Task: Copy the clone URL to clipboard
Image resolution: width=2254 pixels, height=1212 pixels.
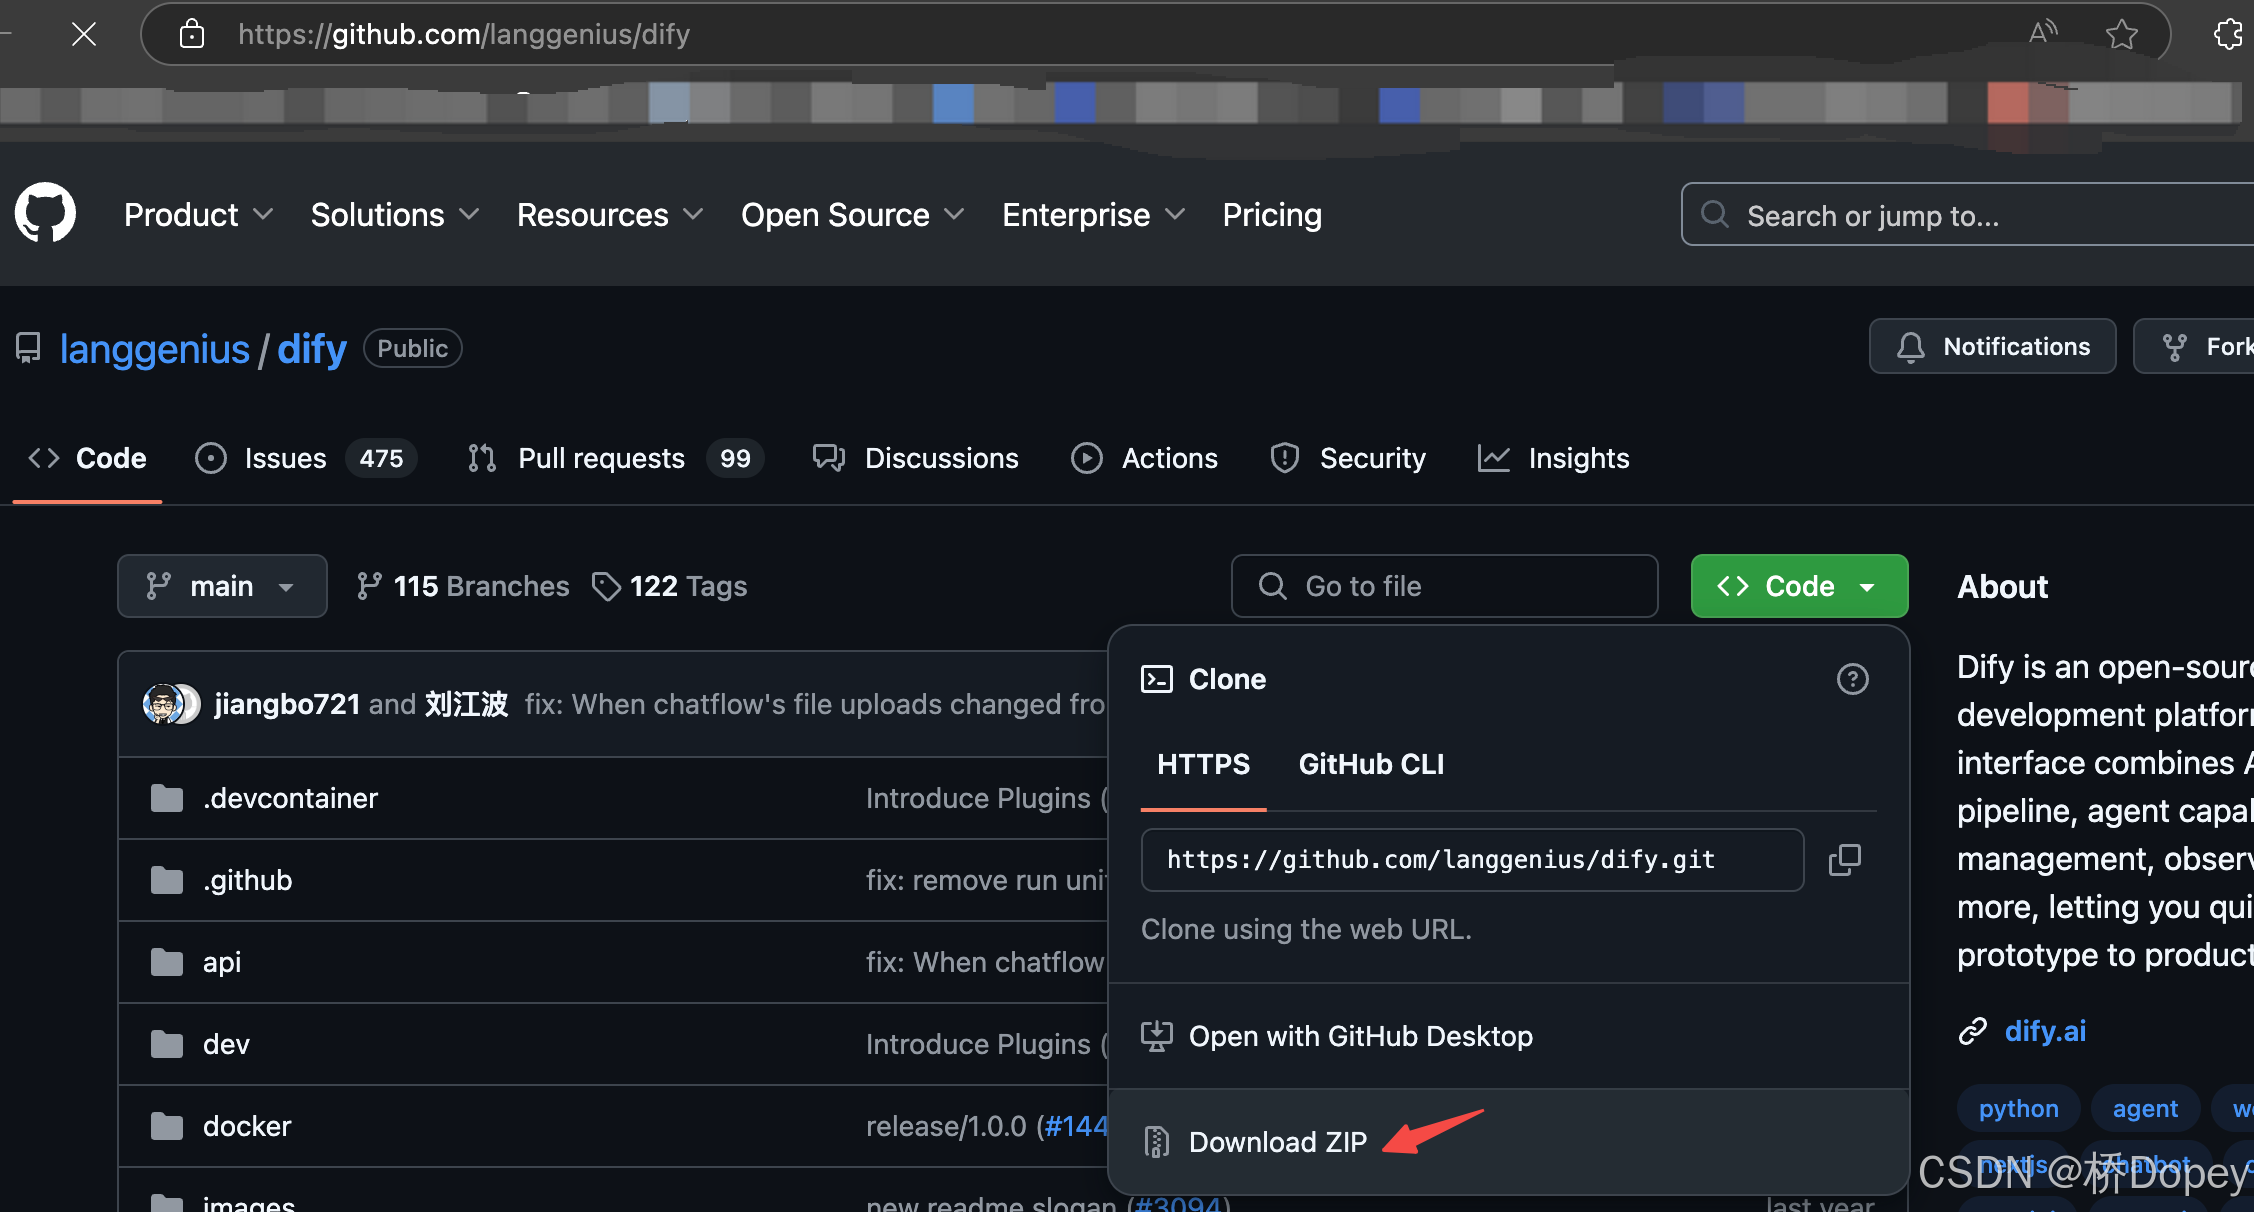Action: 1844,860
